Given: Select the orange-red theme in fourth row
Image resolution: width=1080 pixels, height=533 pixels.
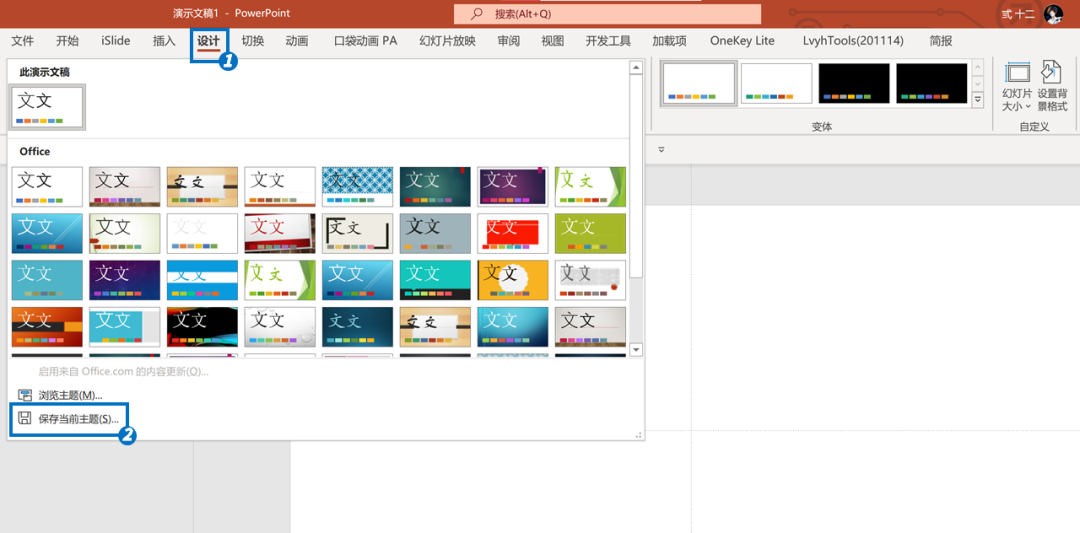Looking at the screenshot, I should point(48,327).
